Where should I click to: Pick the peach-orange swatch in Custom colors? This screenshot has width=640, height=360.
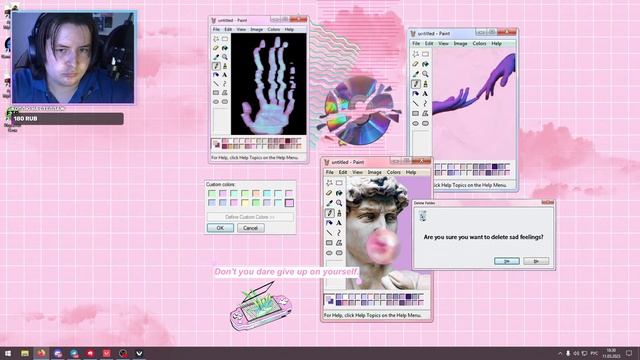256,193
